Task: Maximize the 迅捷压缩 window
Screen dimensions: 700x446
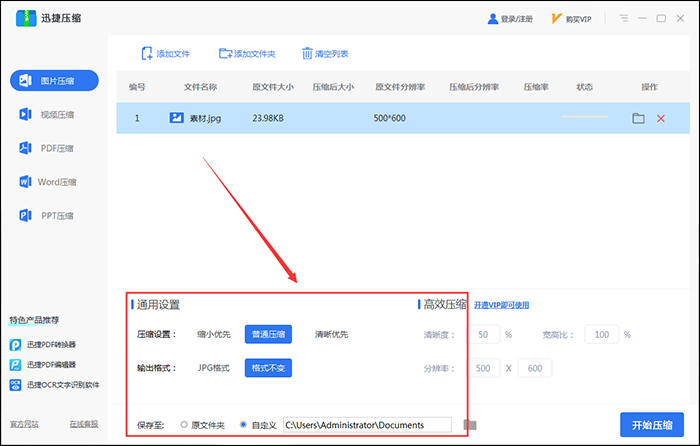Action: pyautogui.click(x=661, y=18)
